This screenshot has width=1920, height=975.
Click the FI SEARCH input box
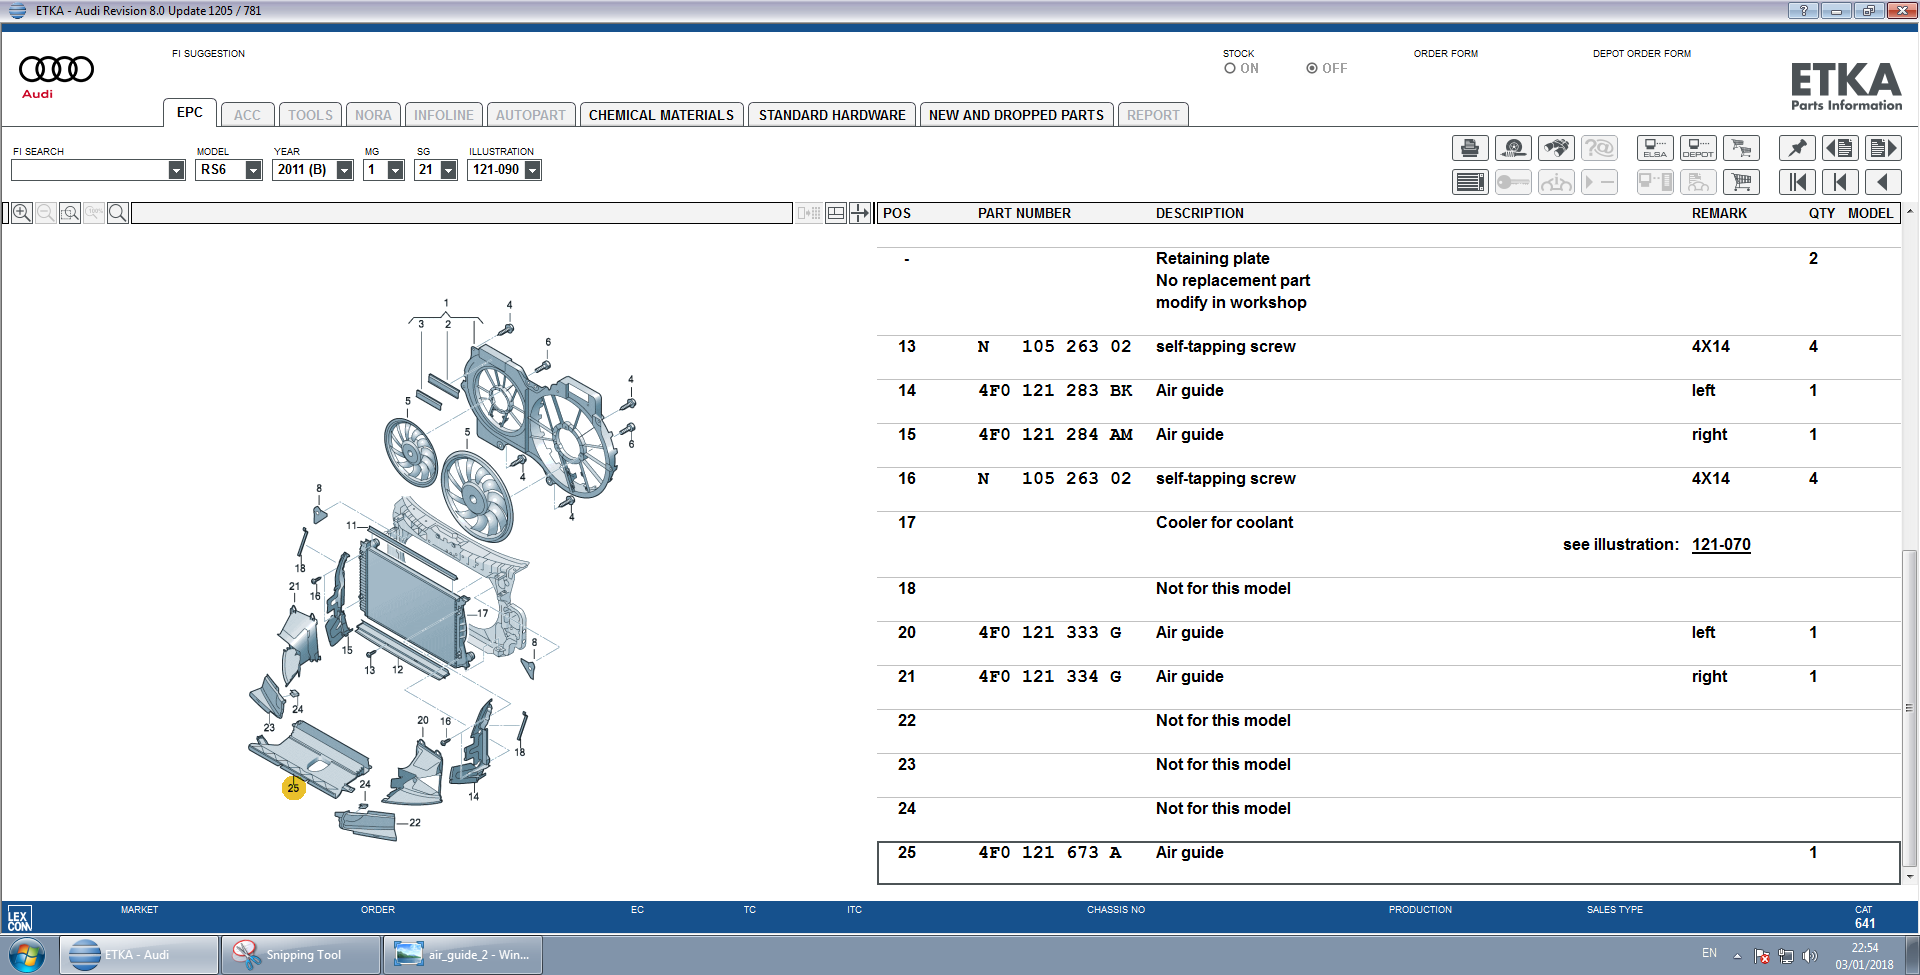(x=90, y=170)
